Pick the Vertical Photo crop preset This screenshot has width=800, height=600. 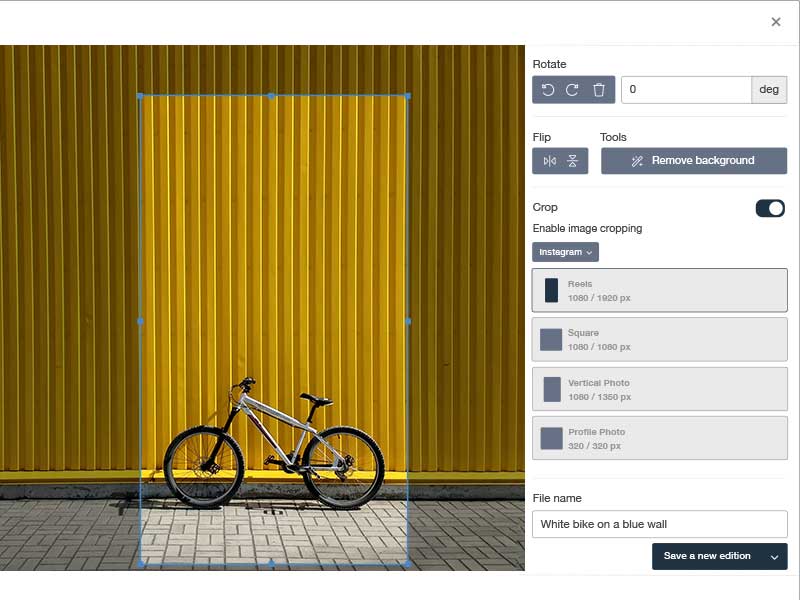(x=660, y=389)
